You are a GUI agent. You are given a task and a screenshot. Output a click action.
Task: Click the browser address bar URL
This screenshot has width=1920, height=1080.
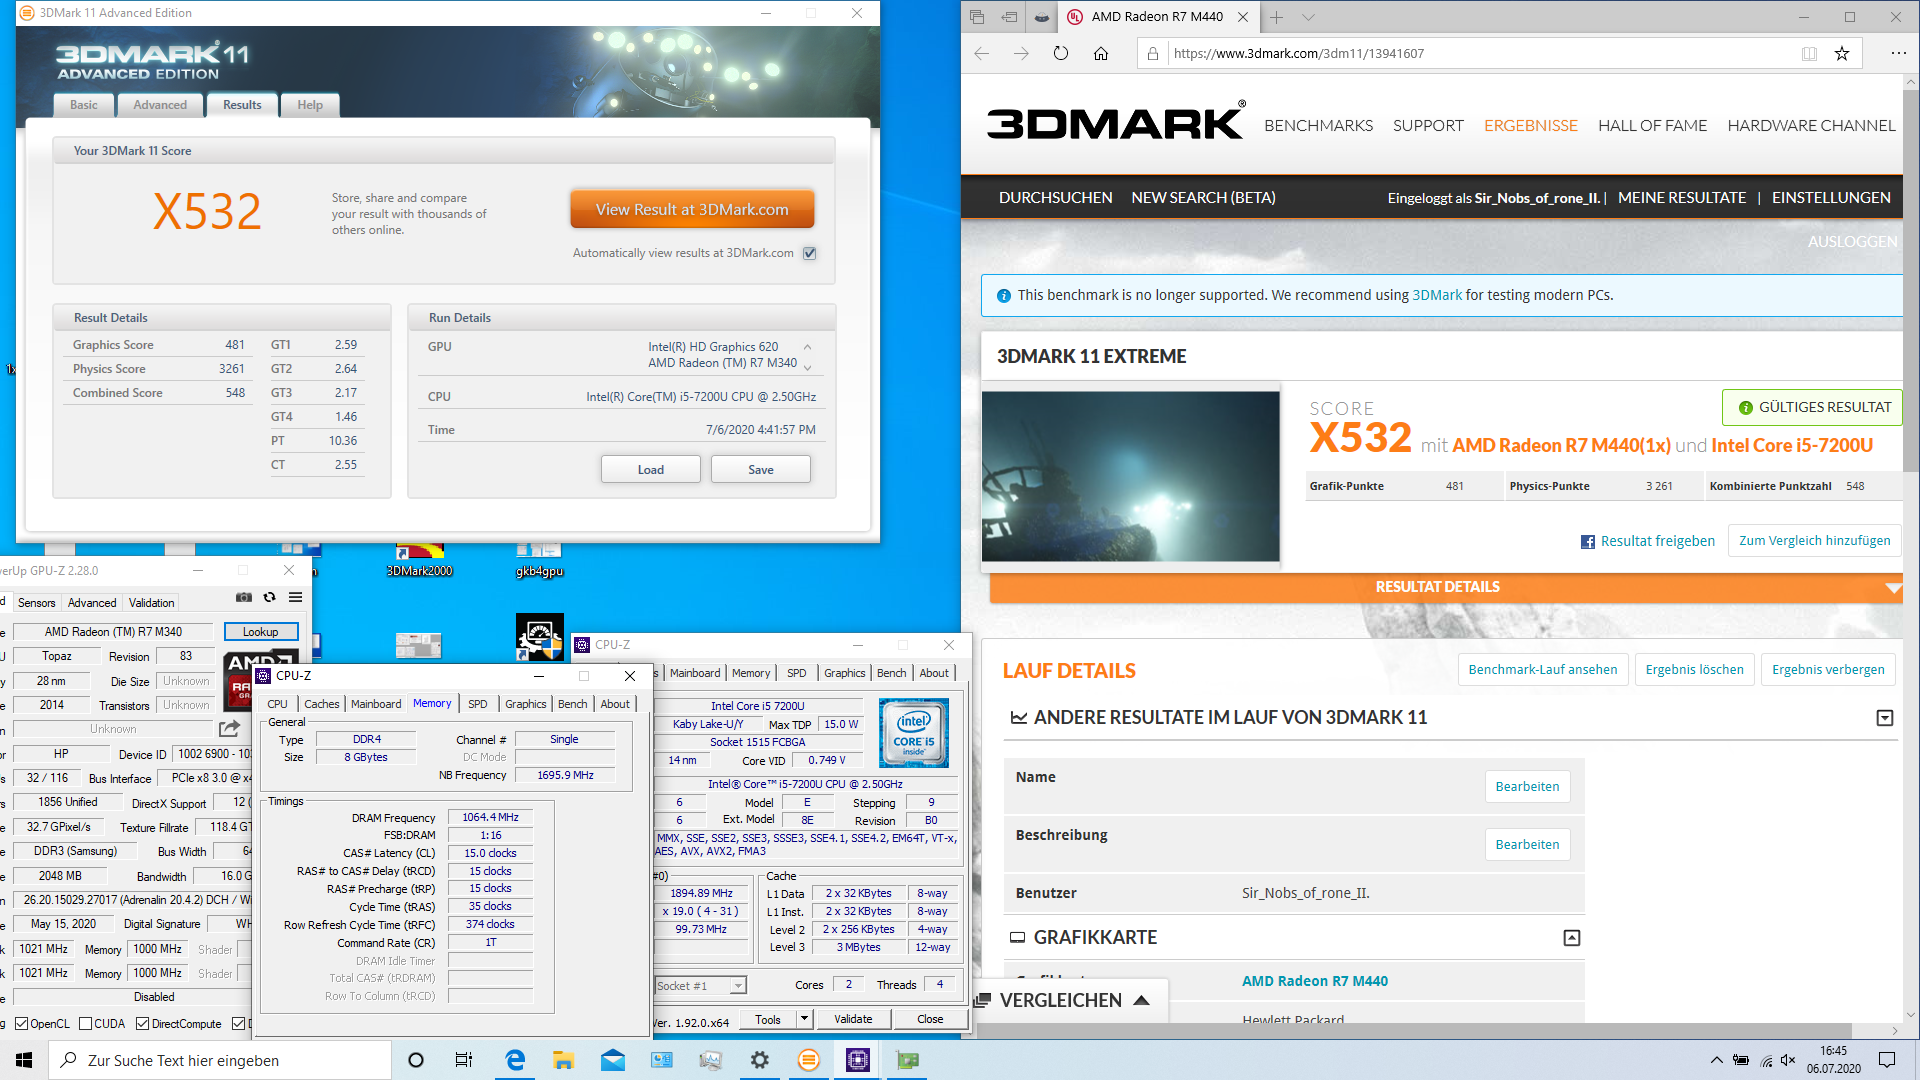coord(1298,54)
